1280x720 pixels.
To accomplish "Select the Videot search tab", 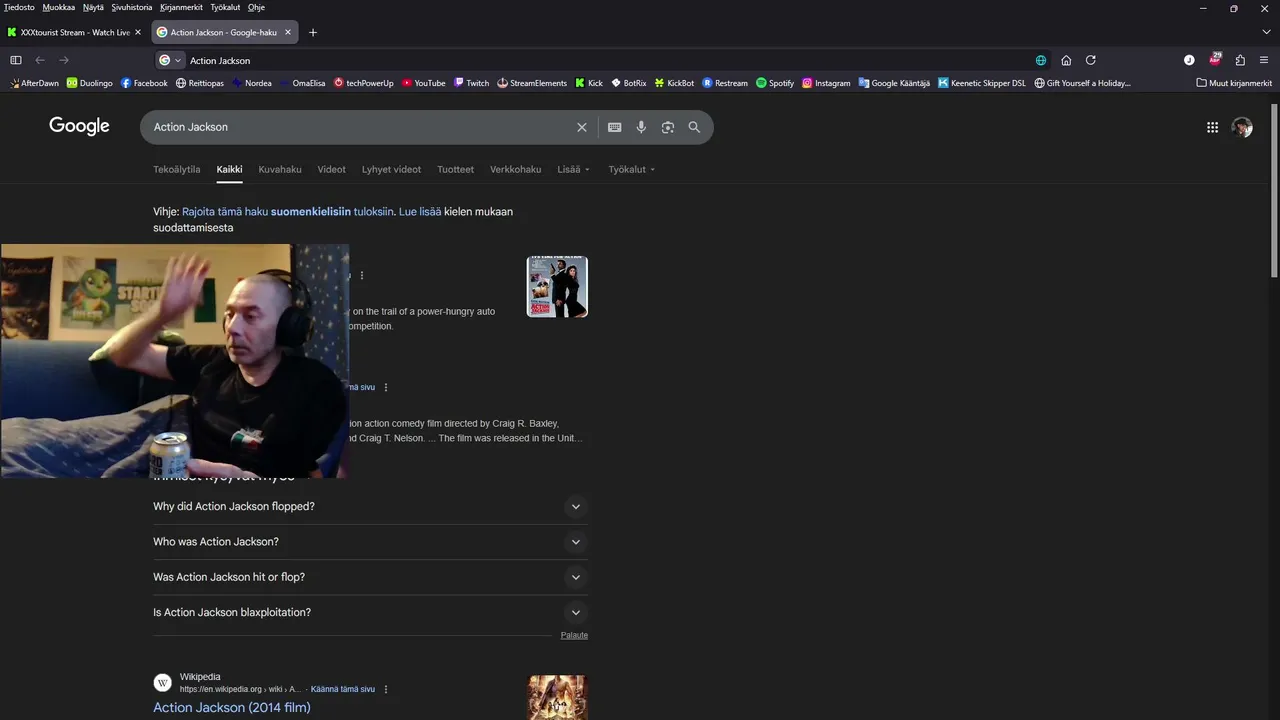I will click(x=331, y=169).
